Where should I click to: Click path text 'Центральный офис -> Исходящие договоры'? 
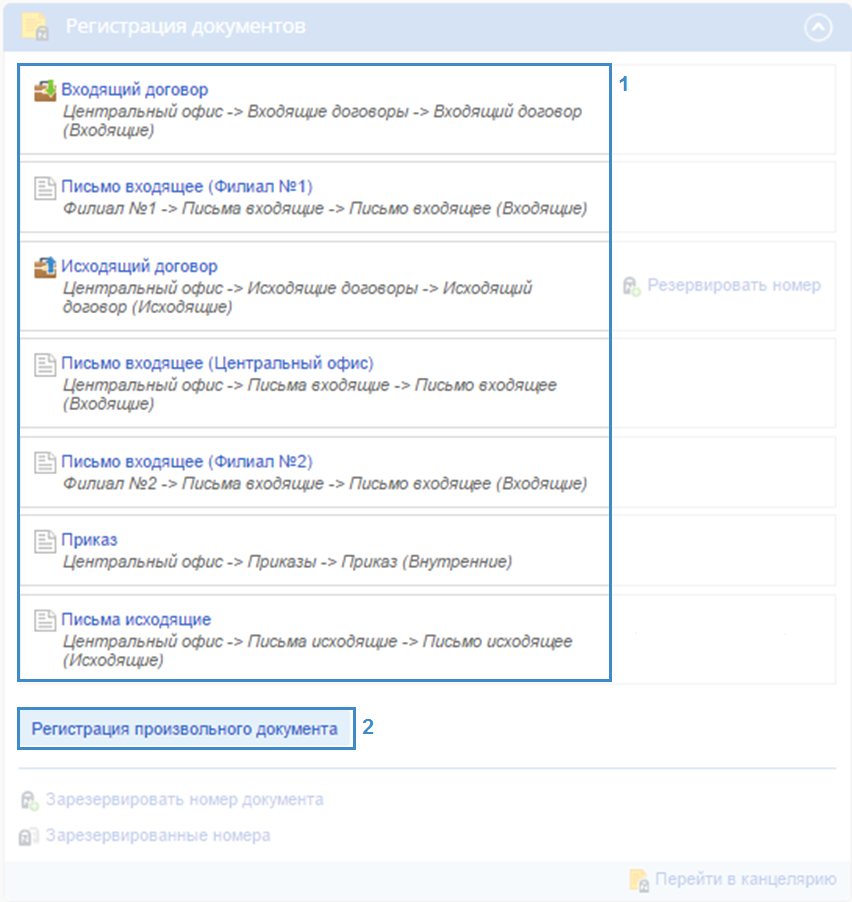click(x=297, y=297)
